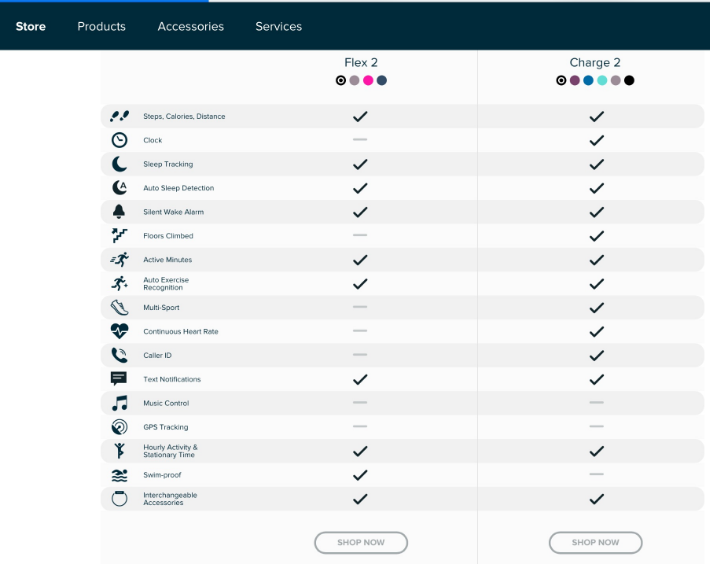710x564 pixels.
Task: Click the 'Floors Climbed' label
Action: tap(168, 236)
